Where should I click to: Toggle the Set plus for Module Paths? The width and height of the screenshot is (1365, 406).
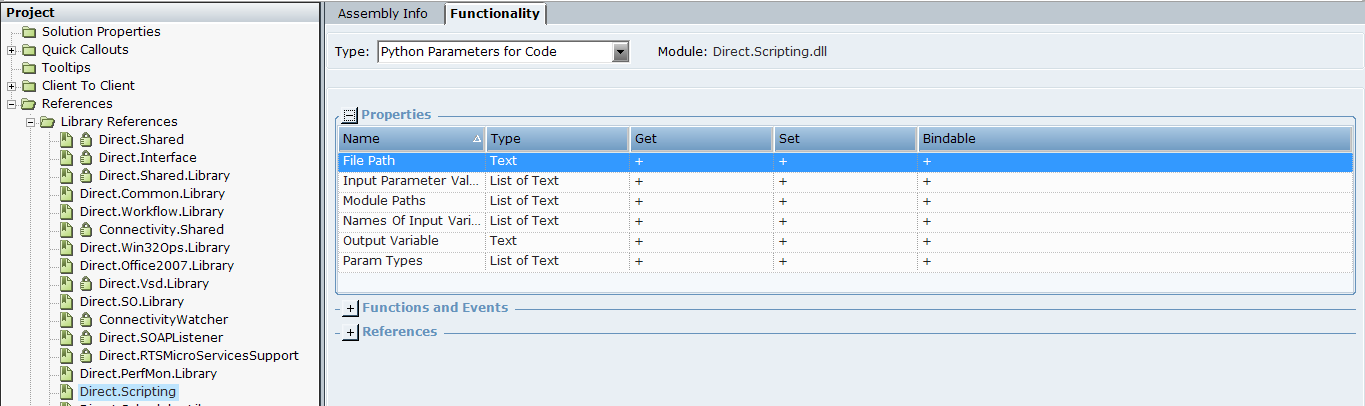coord(782,201)
